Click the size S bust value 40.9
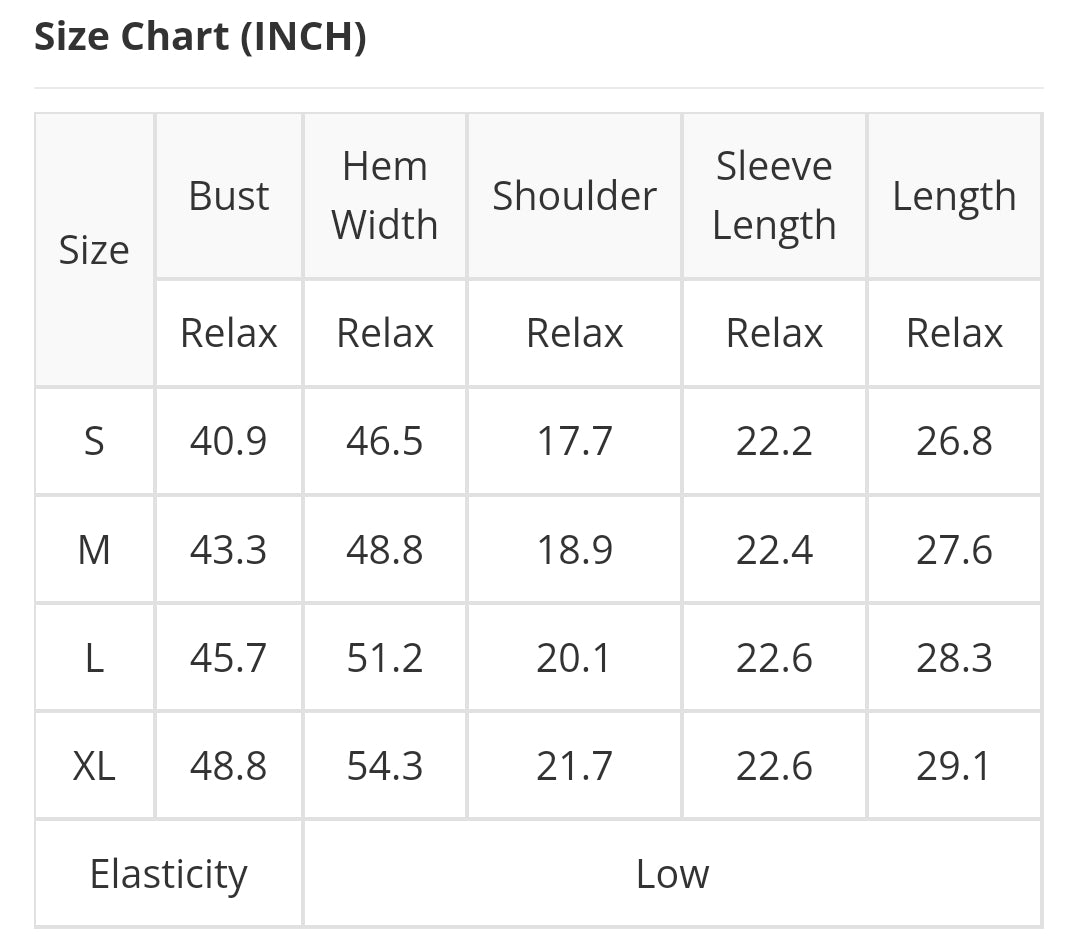The width and height of the screenshot is (1080, 952). (x=229, y=441)
